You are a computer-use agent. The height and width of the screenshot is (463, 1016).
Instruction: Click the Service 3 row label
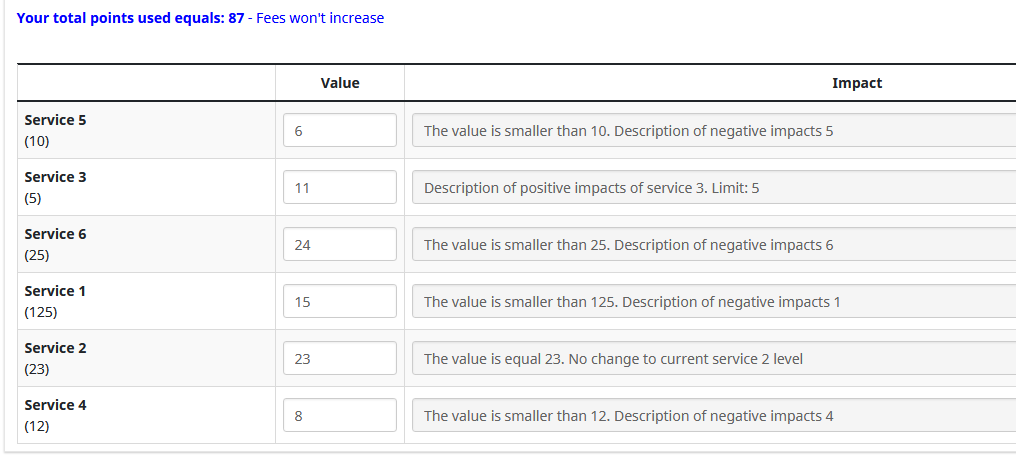pos(56,177)
